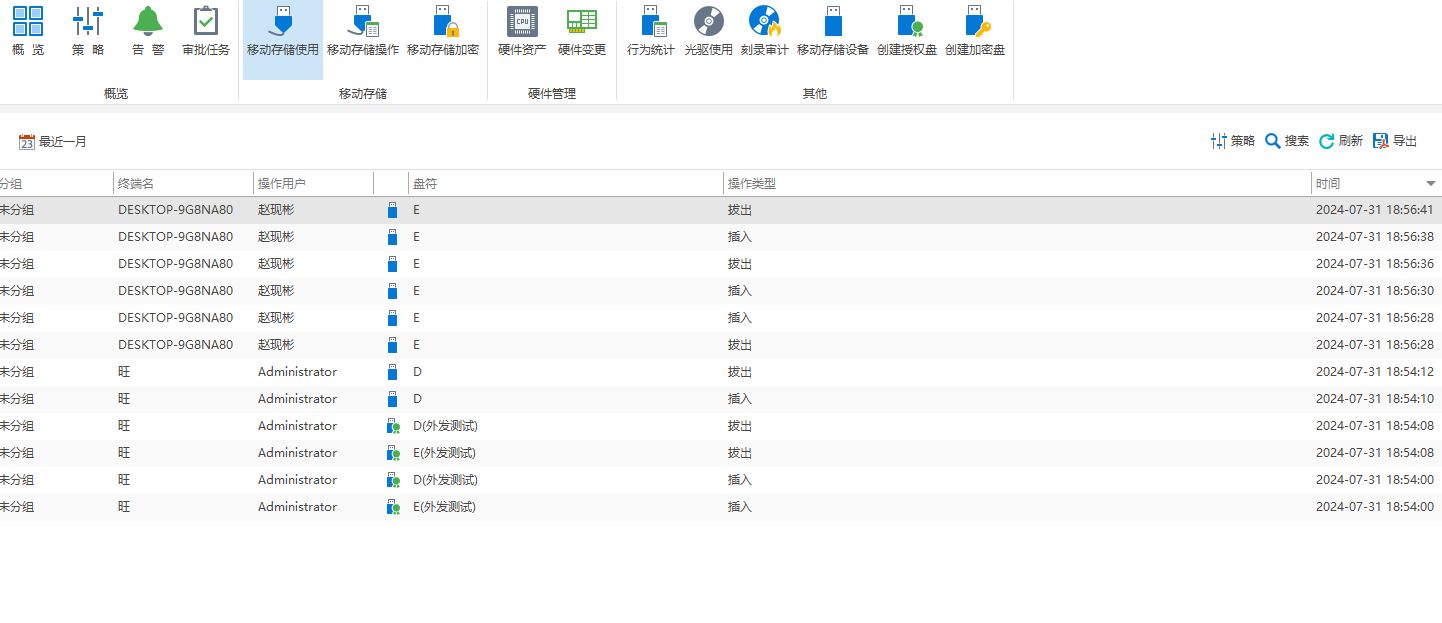Screen dimensions: 1442x623
Task: Click USB drive icon in 18:54:12 row
Action: pos(392,372)
